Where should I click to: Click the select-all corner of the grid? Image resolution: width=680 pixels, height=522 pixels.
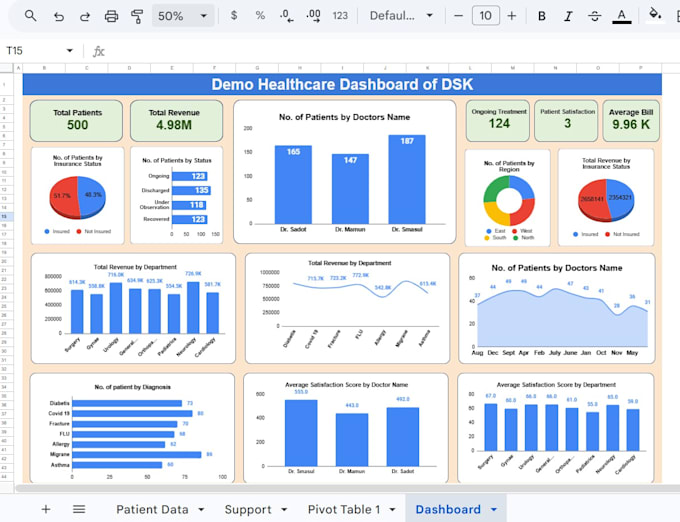(x=7, y=68)
